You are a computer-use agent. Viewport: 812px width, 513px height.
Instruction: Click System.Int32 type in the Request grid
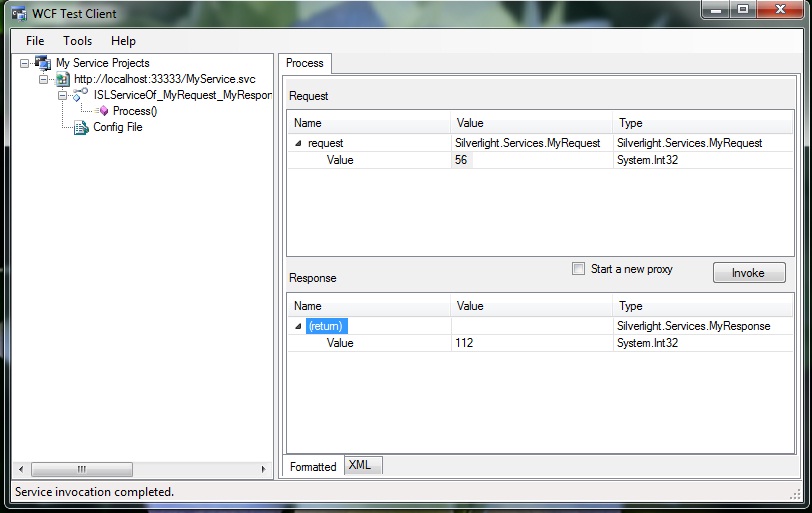coord(647,160)
